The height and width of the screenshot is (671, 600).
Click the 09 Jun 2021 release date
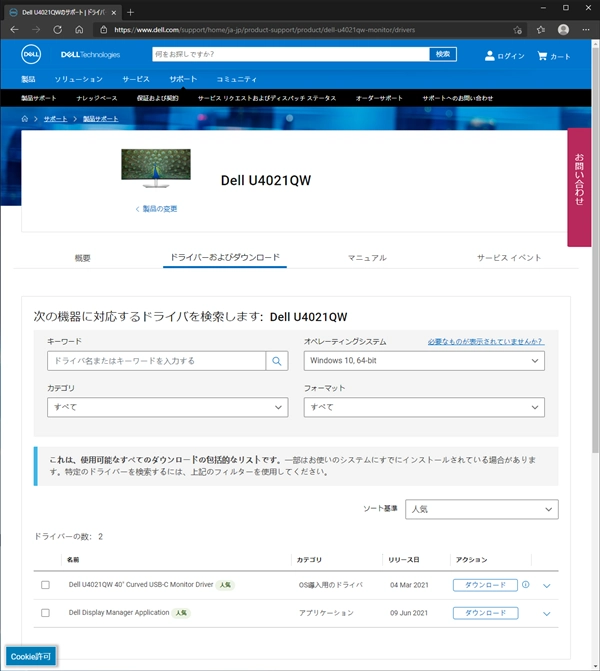pyautogui.click(x=409, y=613)
